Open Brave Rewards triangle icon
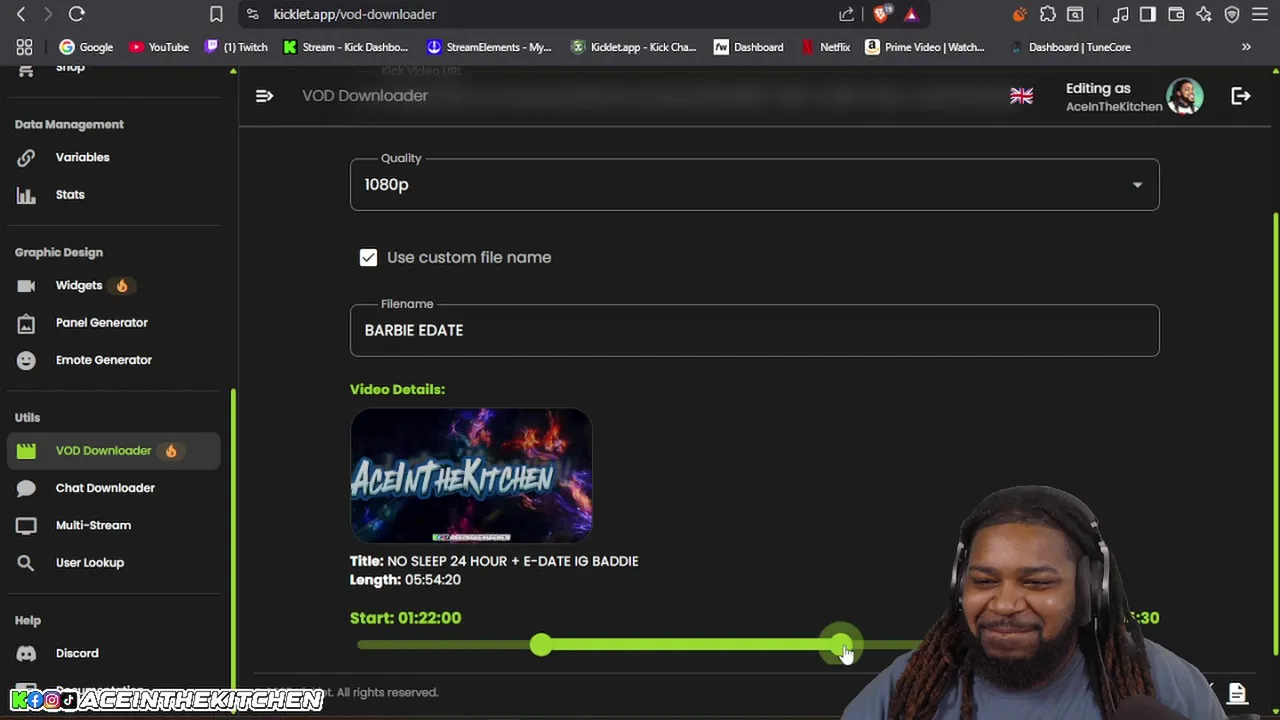The width and height of the screenshot is (1280, 720). pyautogui.click(x=911, y=14)
